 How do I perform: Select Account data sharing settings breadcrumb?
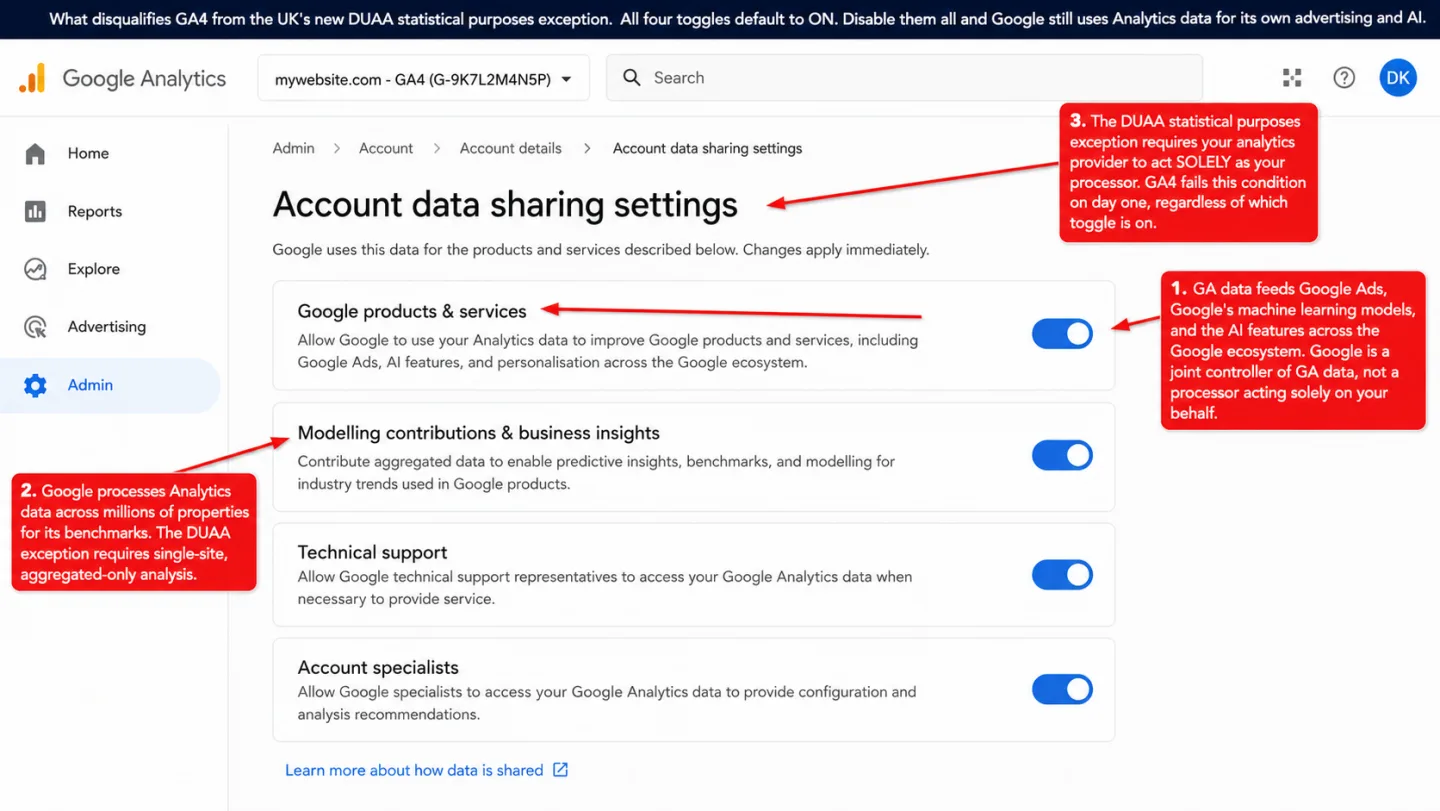tap(707, 148)
